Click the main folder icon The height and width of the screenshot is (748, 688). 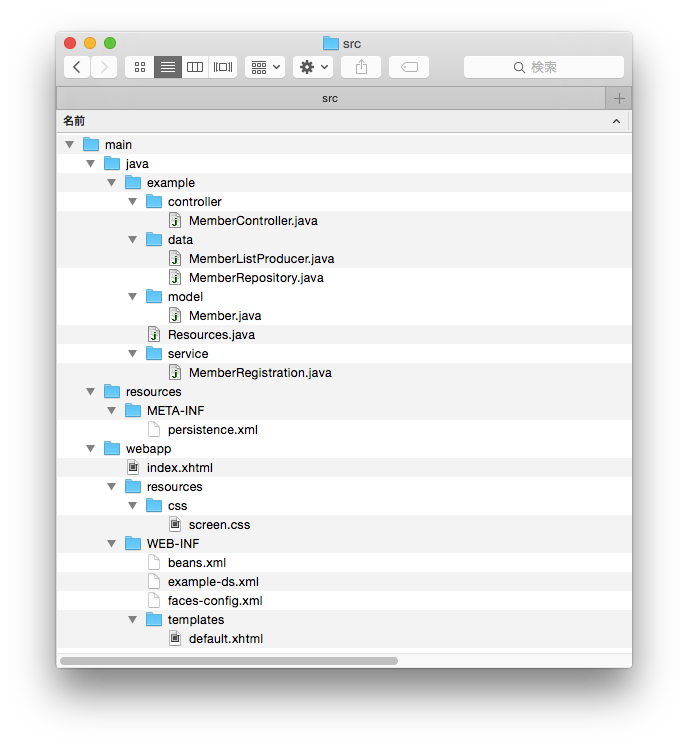[91, 144]
